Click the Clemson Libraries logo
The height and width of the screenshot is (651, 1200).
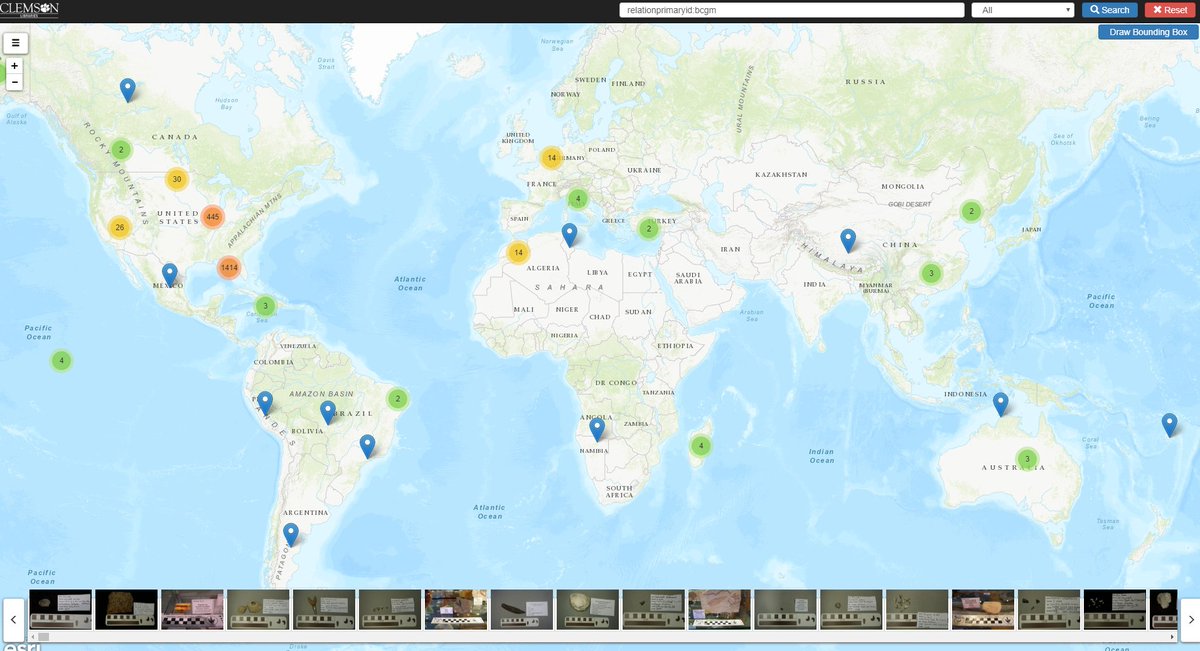pos(30,9)
